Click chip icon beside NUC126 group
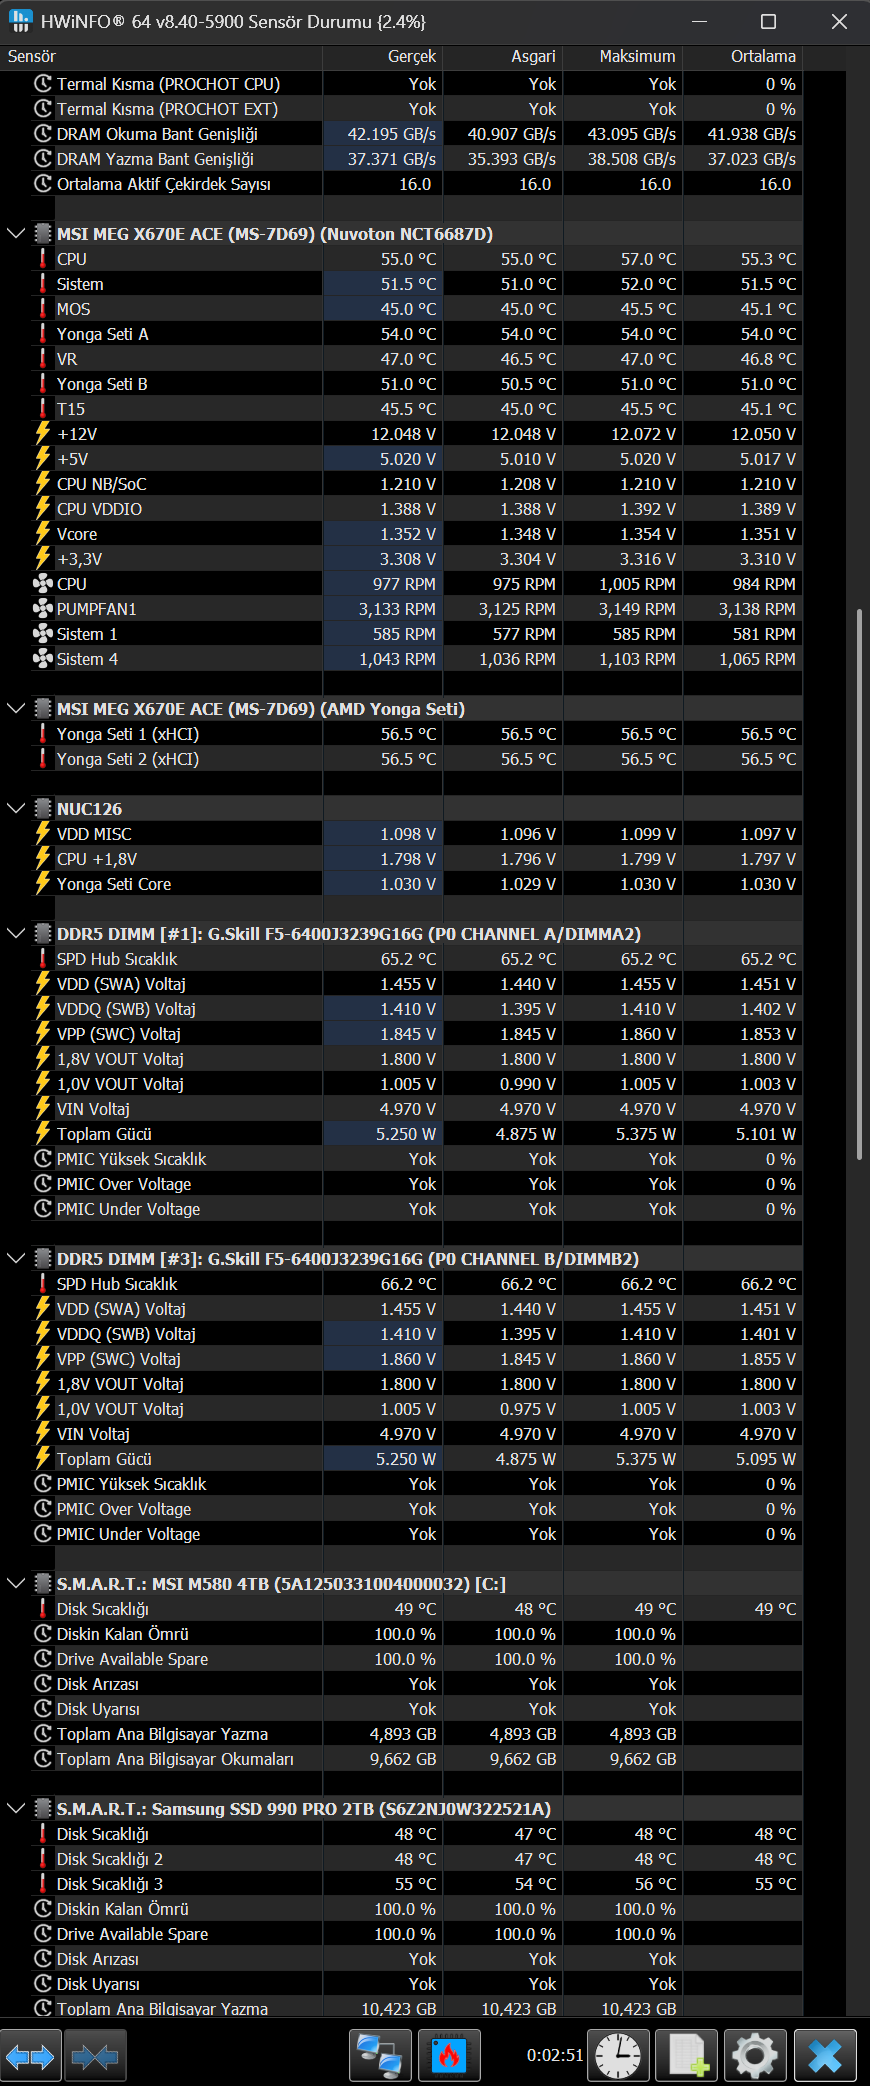 pos(43,809)
